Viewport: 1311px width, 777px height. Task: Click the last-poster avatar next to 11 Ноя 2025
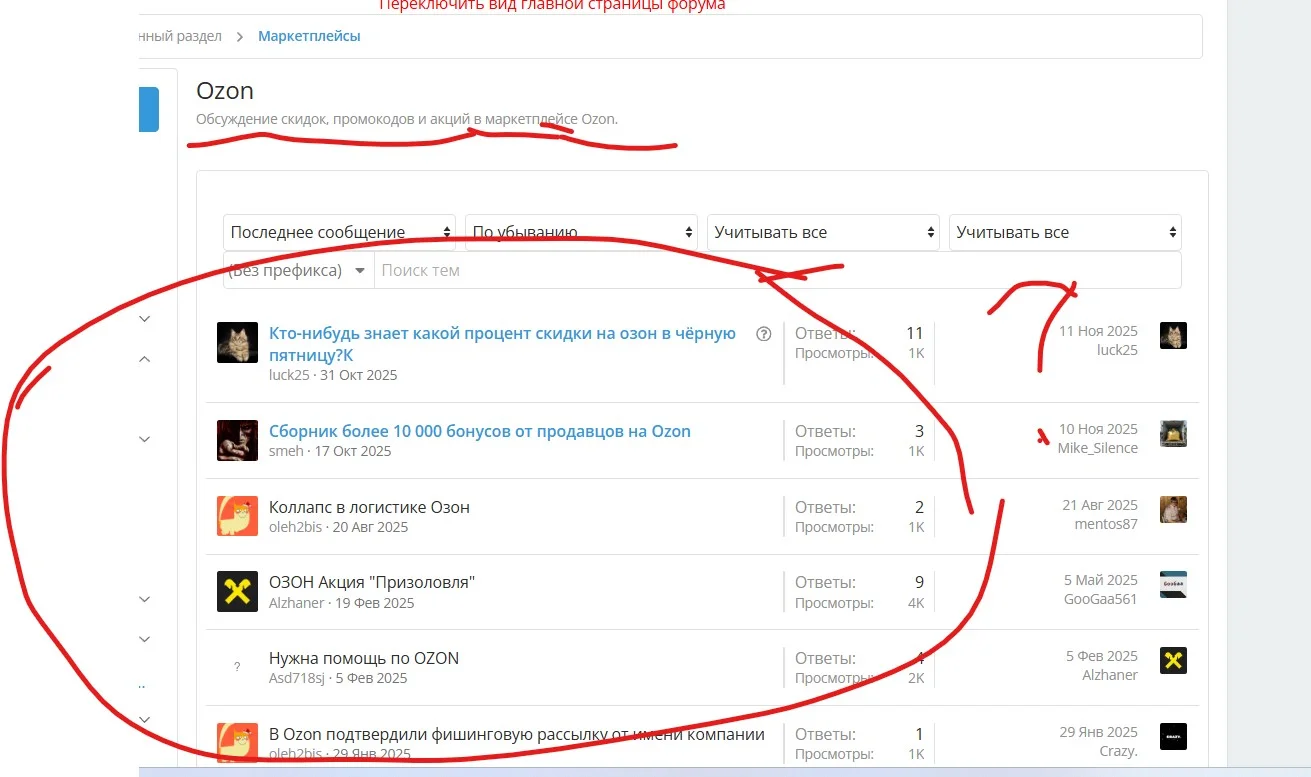pyautogui.click(x=1173, y=336)
